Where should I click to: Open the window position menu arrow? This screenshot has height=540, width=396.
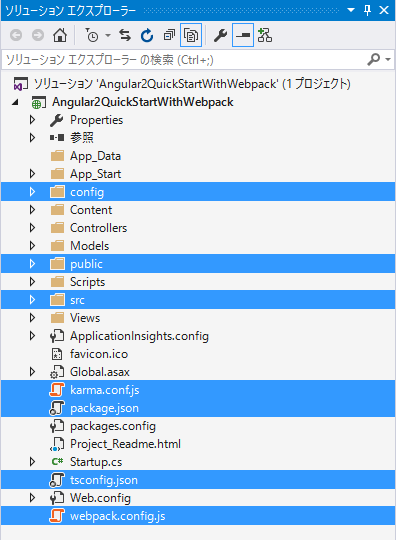point(351,10)
